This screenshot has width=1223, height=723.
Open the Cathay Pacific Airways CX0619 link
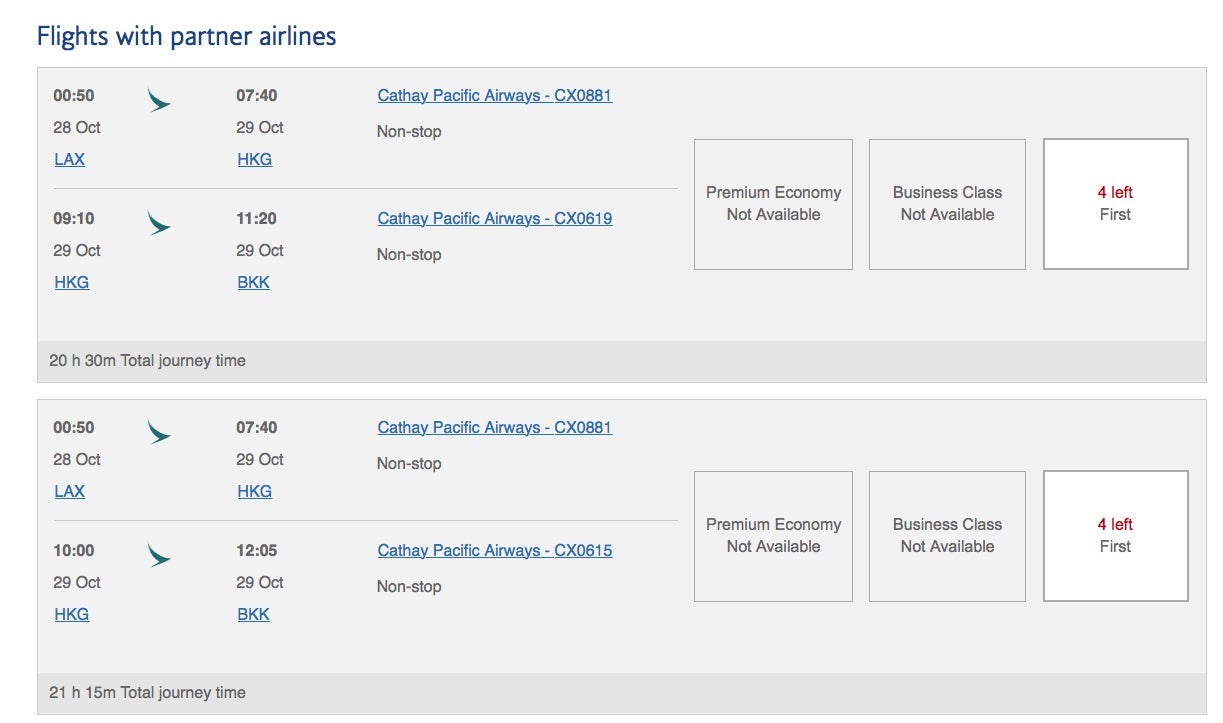(x=494, y=219)
